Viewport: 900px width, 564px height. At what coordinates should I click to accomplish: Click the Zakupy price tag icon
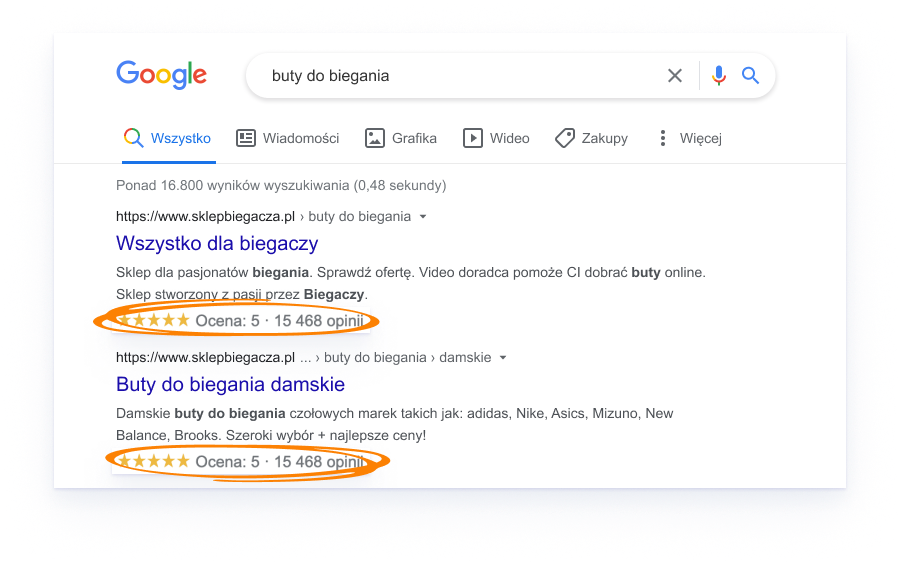pos(565,138)
